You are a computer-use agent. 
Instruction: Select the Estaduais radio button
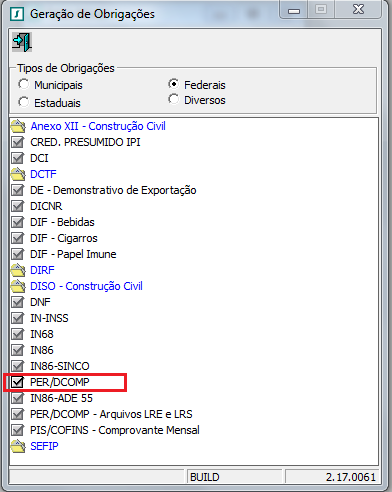point(24,102)
